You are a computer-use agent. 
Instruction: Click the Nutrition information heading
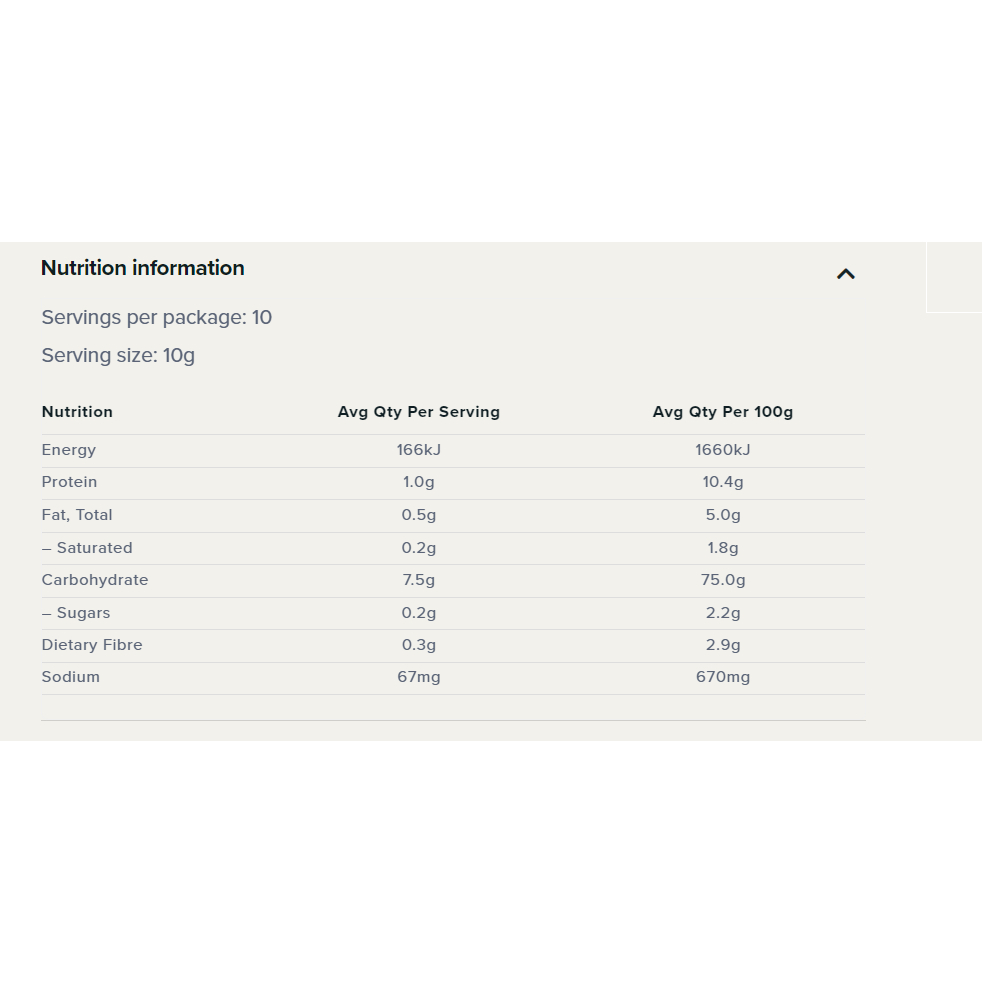[x=143, y=268]
